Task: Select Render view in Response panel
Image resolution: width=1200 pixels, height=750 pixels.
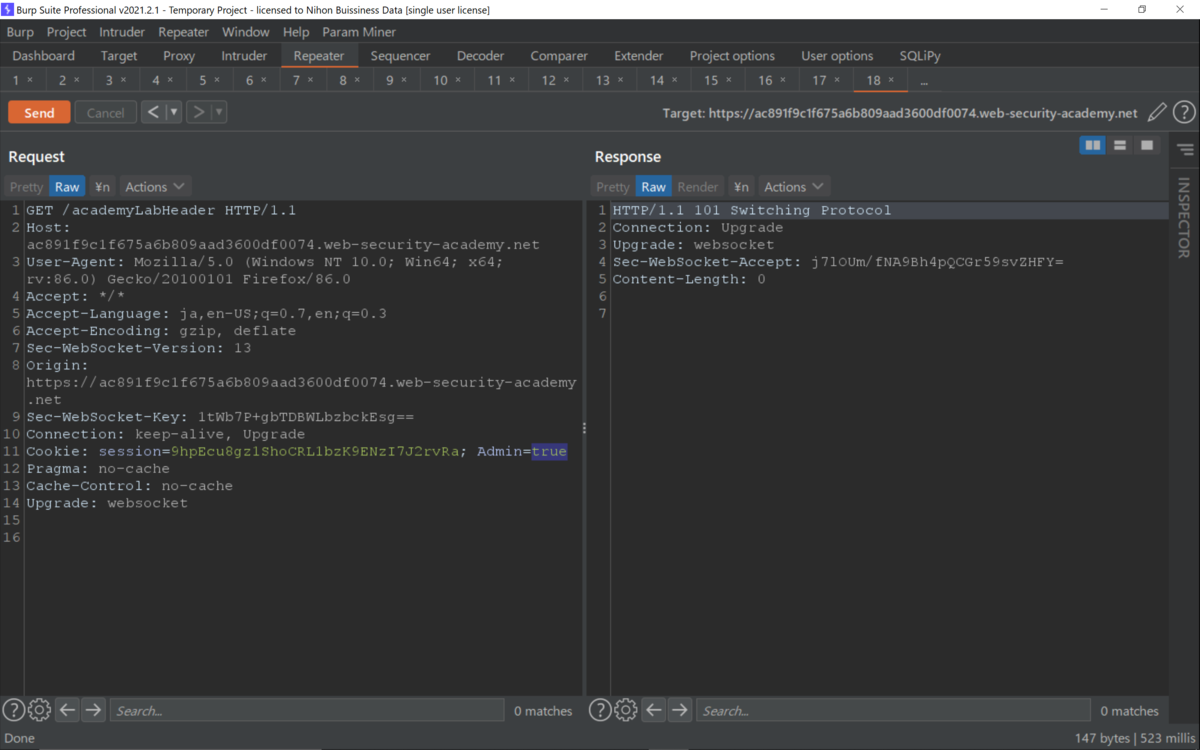Action: (698, 187)
